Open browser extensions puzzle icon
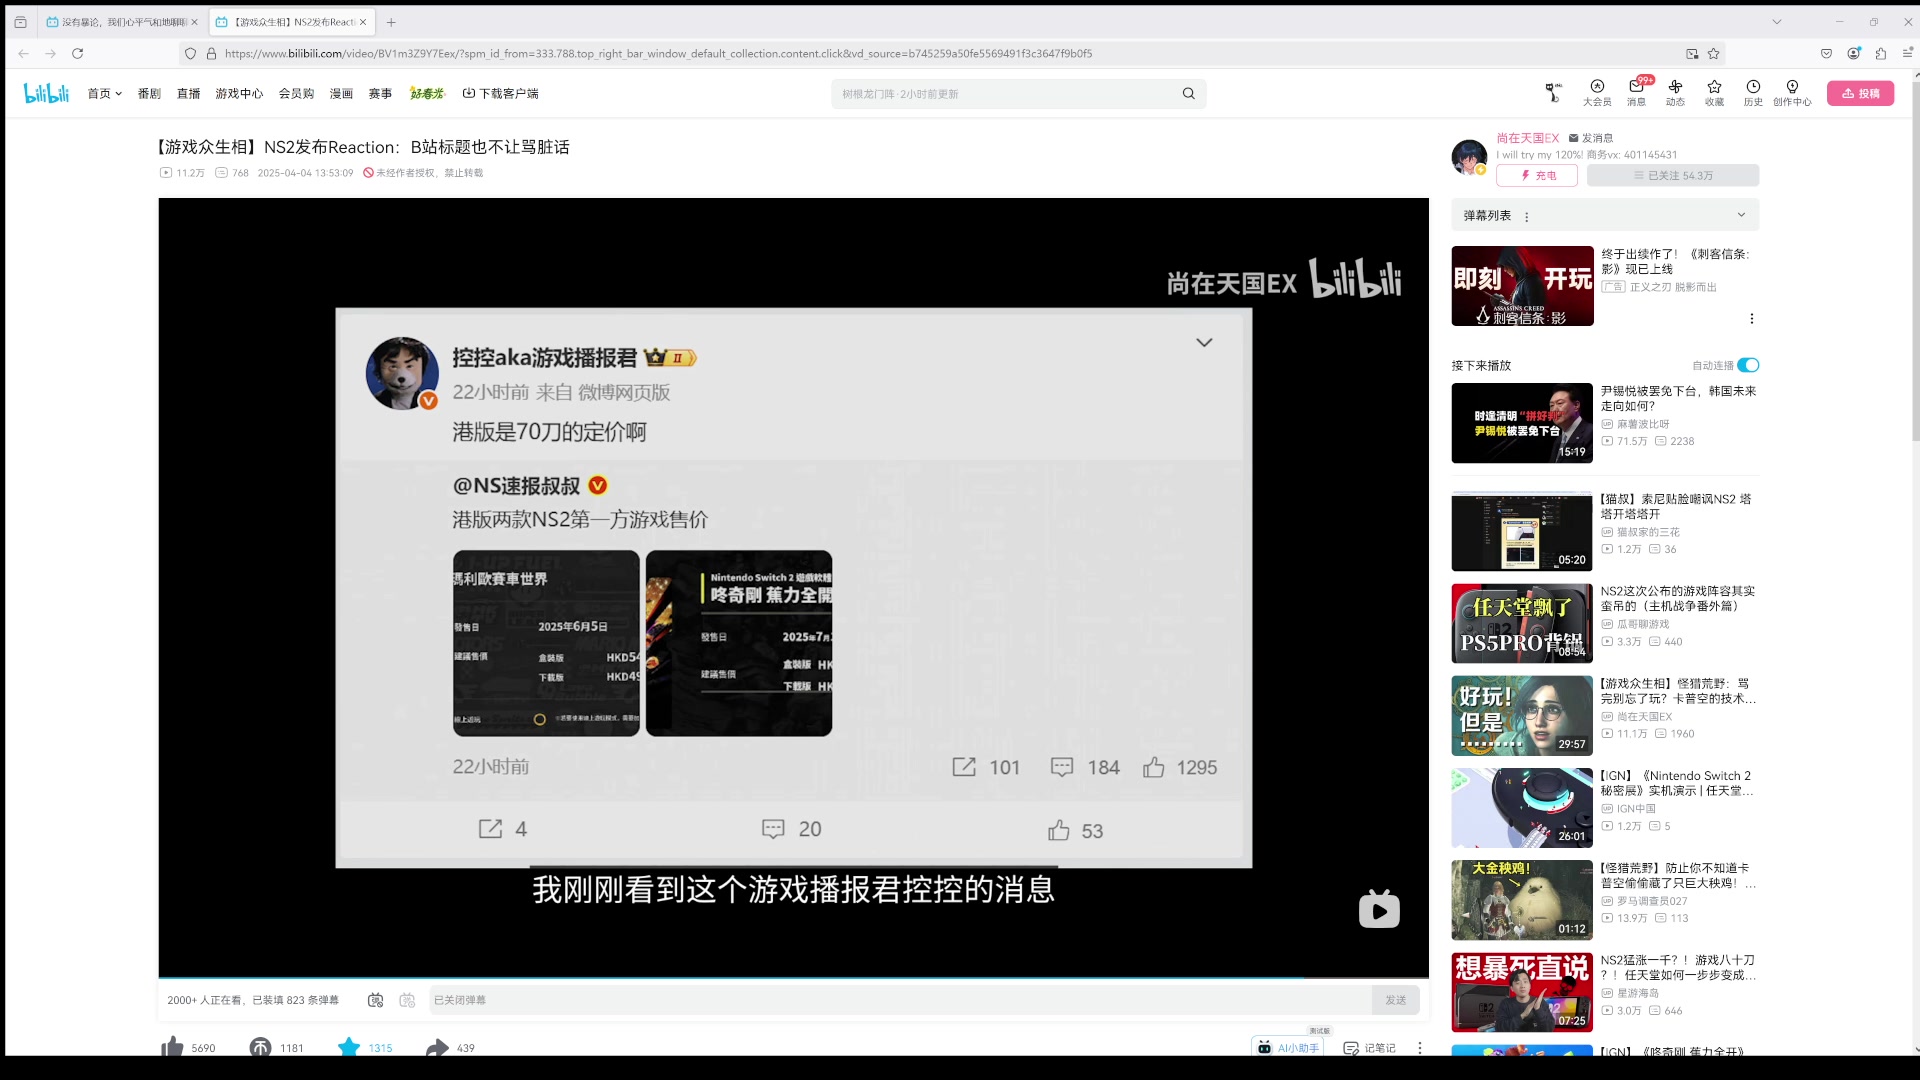This screenshot has height=1080, width=1920. (x=1881, y=53)
